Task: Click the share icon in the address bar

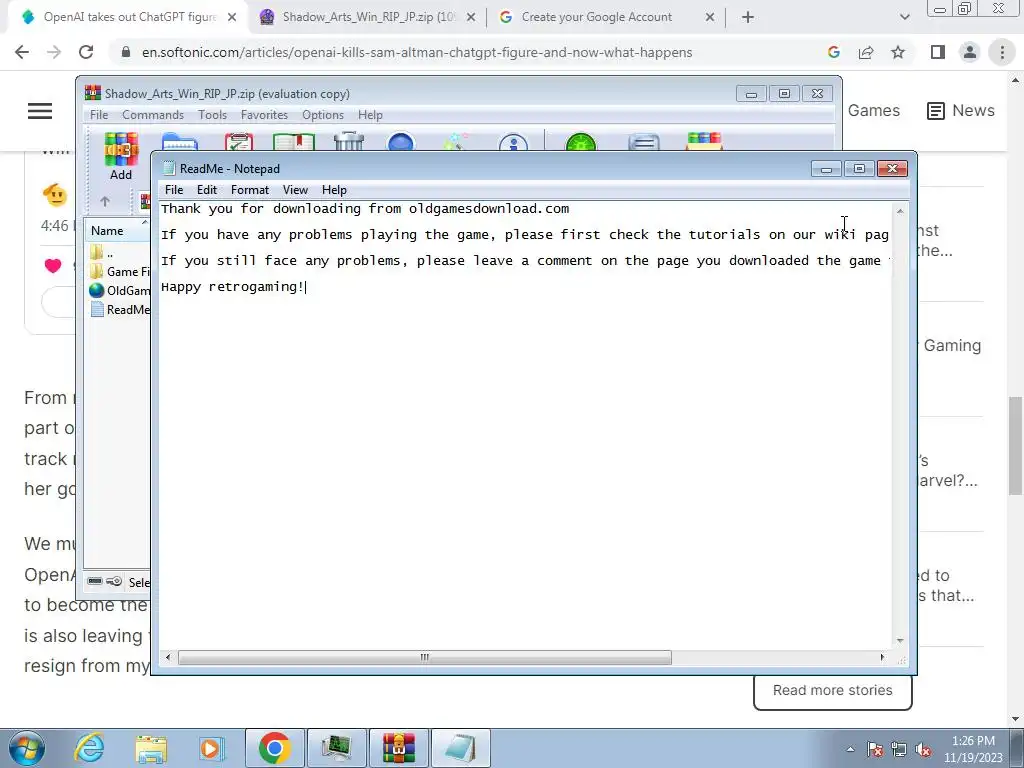Action: 866,52
